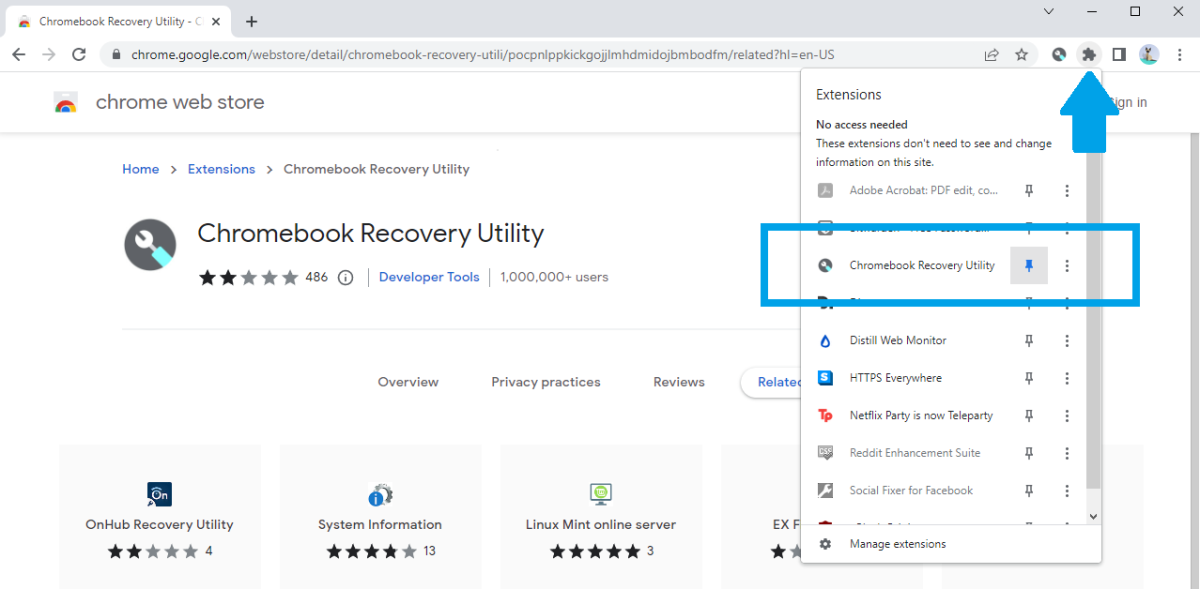Open a new tab with the plus button
This screenshot has width=1200, height=589.
(251, 21)
